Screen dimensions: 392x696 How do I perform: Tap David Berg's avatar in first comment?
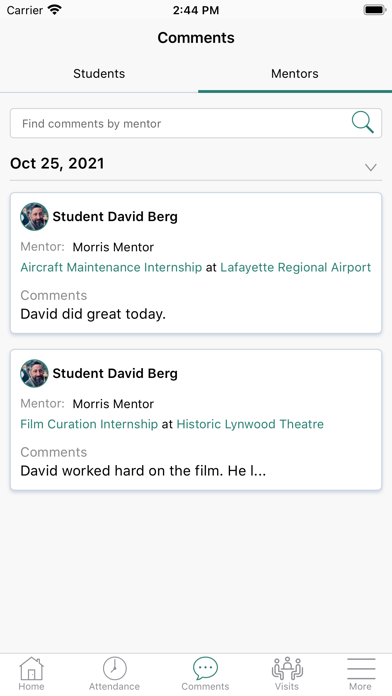(x=34, y=217)
